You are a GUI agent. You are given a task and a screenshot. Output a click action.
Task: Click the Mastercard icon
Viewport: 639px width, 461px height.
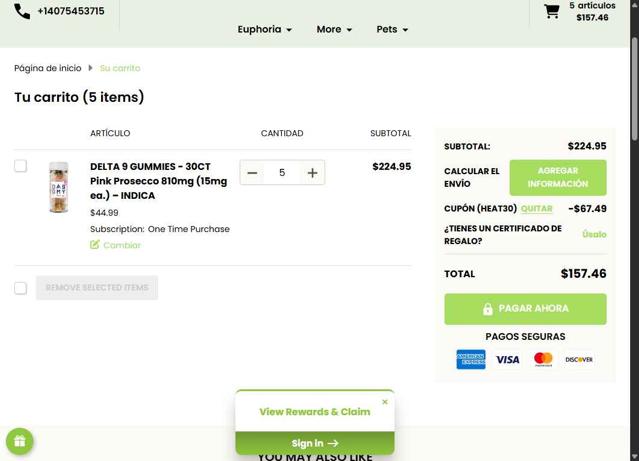(543, 359)
